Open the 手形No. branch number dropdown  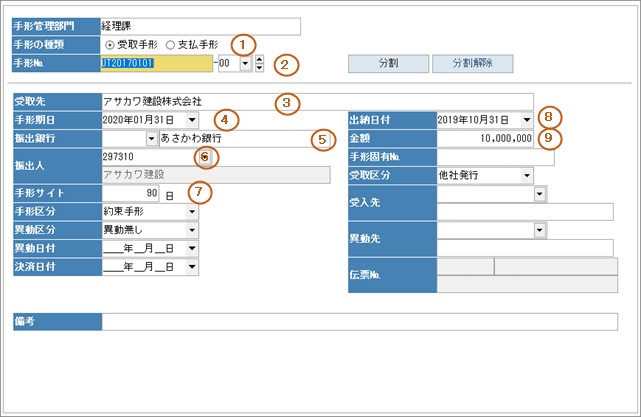246,64
